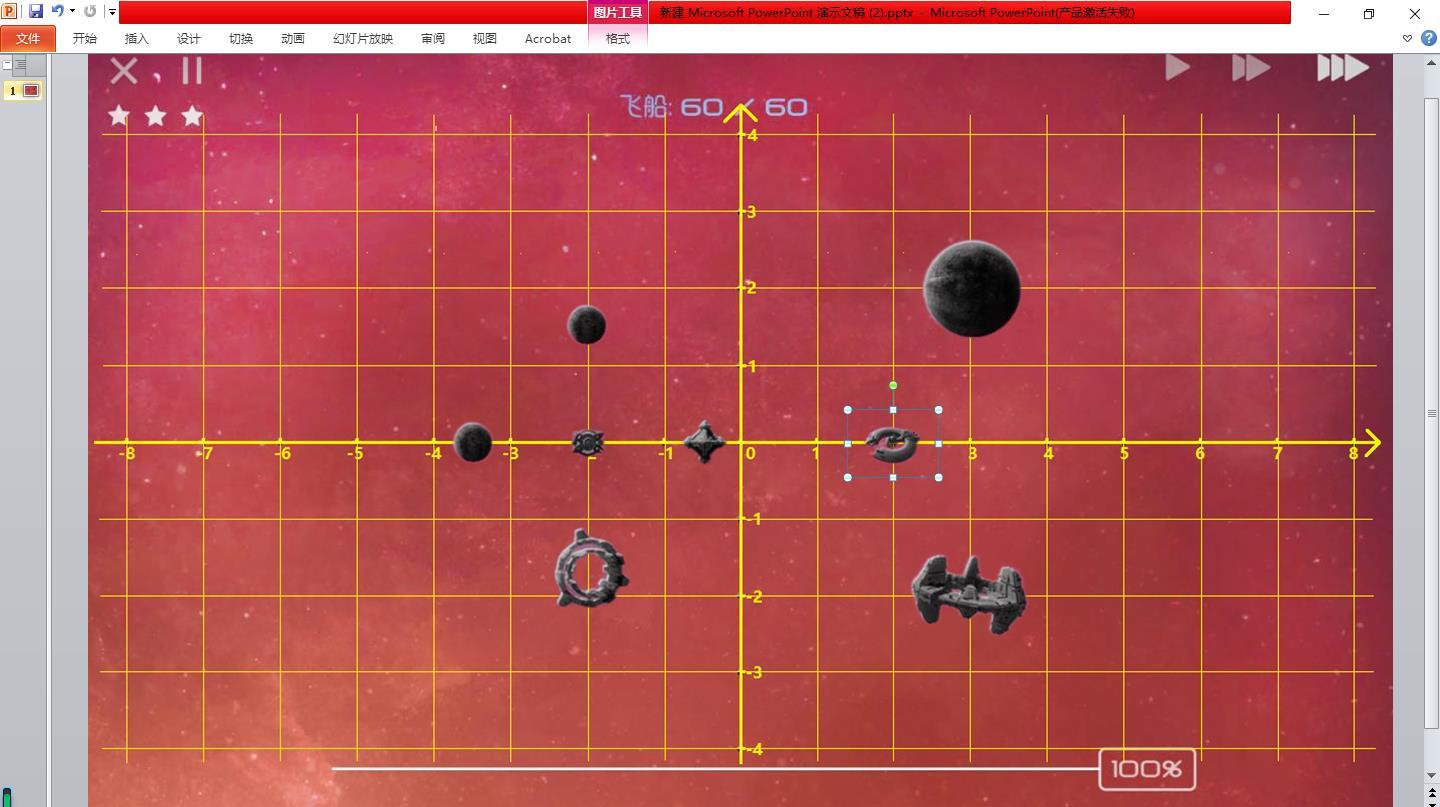Switch to the outline view tab in the slide pane
1440x807 pixels.
[20, 65]
